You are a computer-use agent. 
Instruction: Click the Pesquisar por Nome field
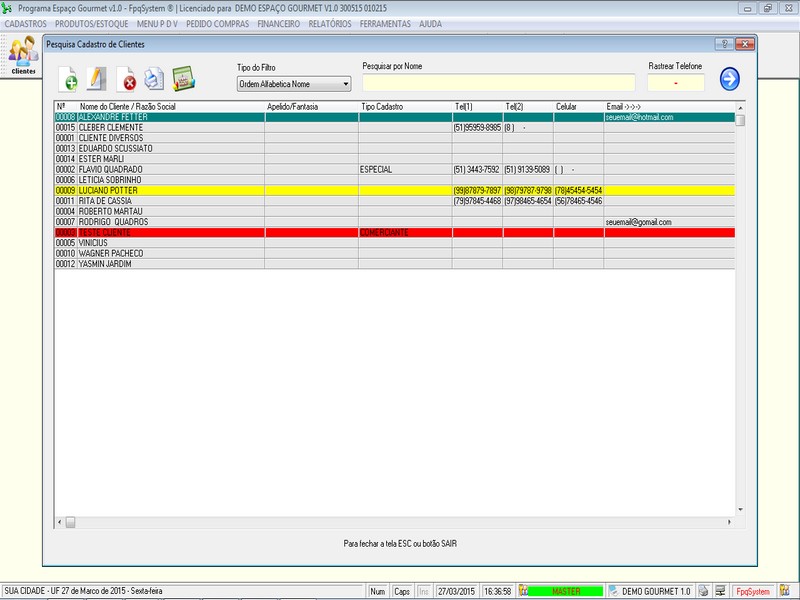point(498,83)
